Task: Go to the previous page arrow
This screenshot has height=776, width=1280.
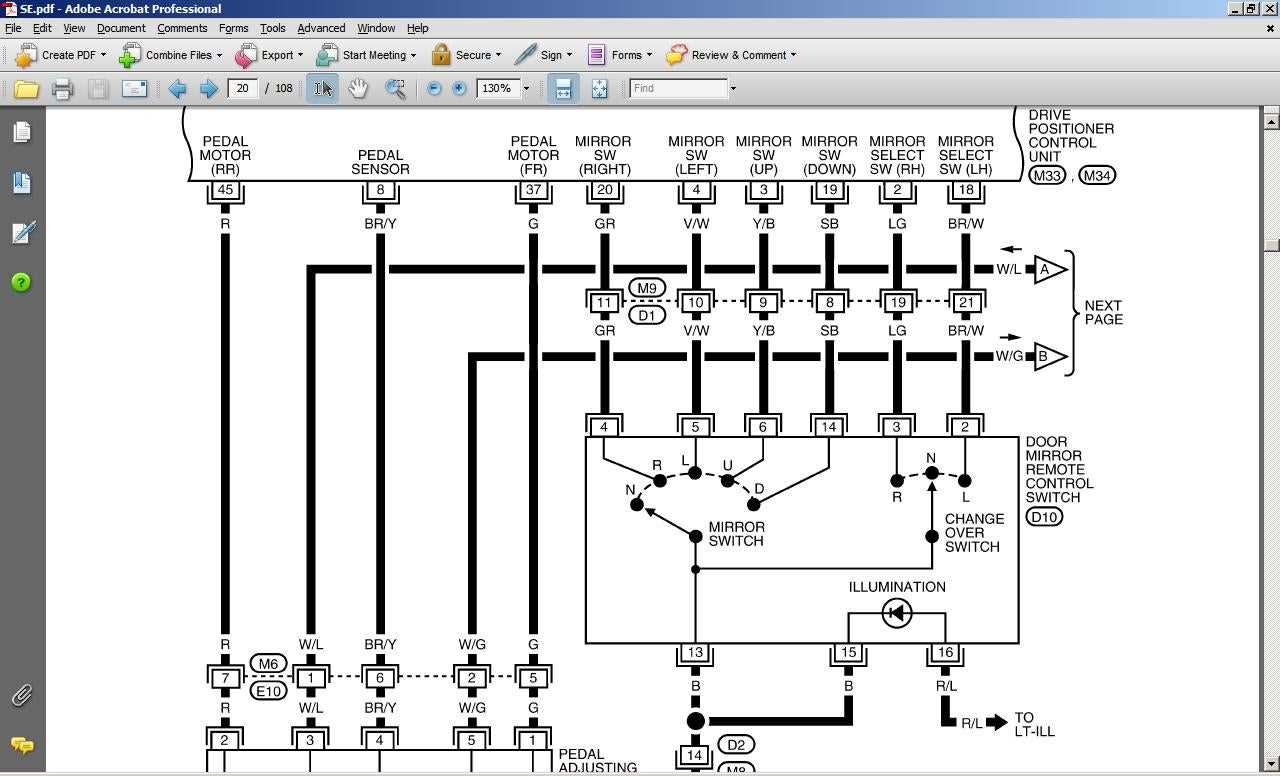Action: point(177,89)
